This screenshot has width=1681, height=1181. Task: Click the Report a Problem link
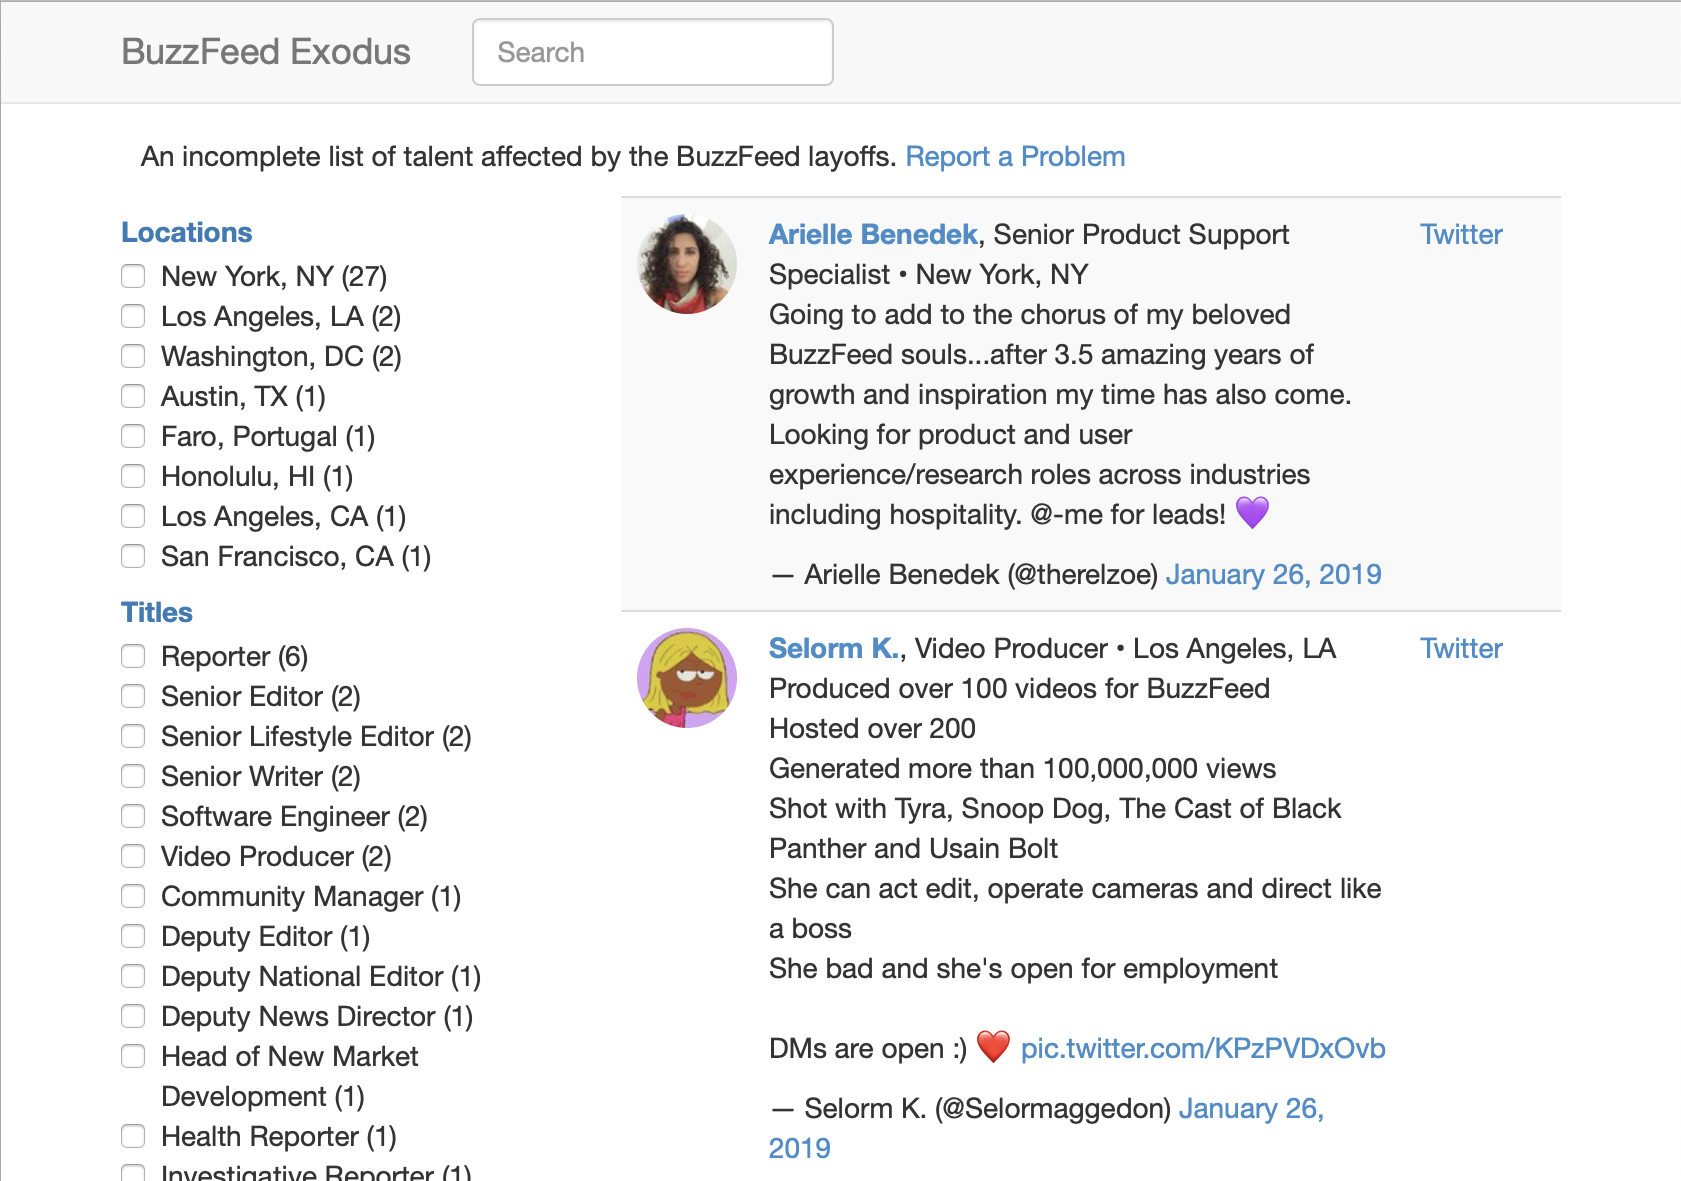click(x=1015, y=156)
